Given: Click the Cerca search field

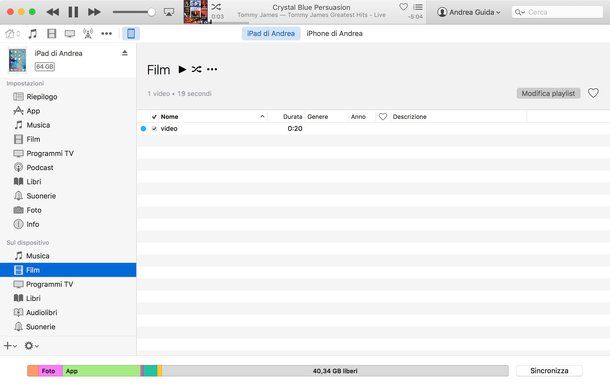Looking at the screenshot, I should tap(557, 12).
